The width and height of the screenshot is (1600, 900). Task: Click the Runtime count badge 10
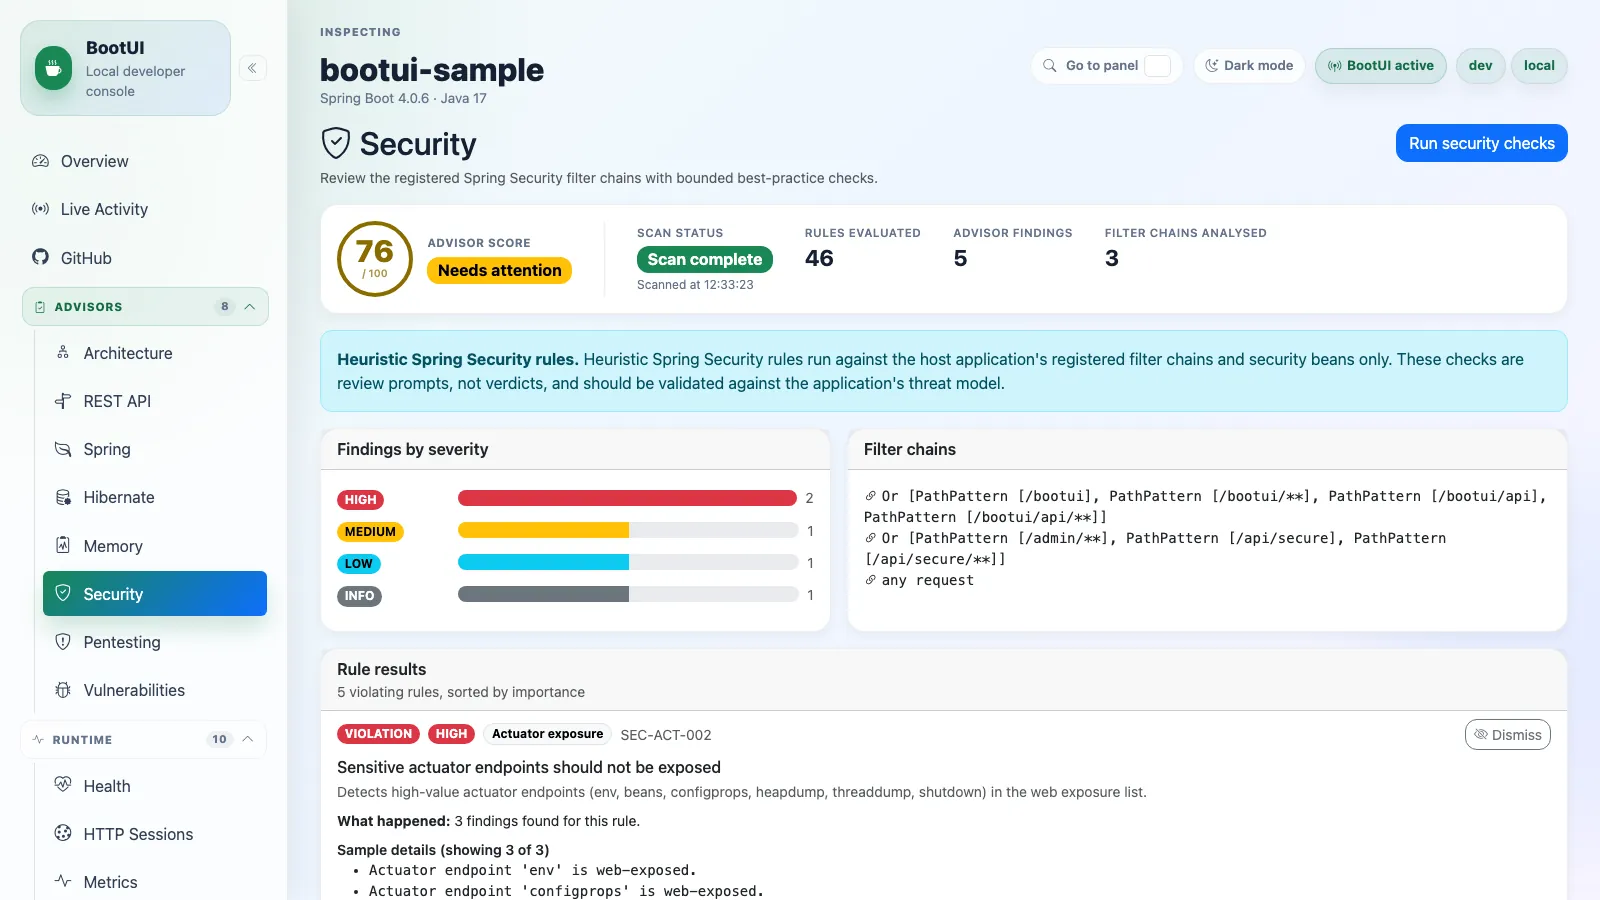tap(219, 740)
